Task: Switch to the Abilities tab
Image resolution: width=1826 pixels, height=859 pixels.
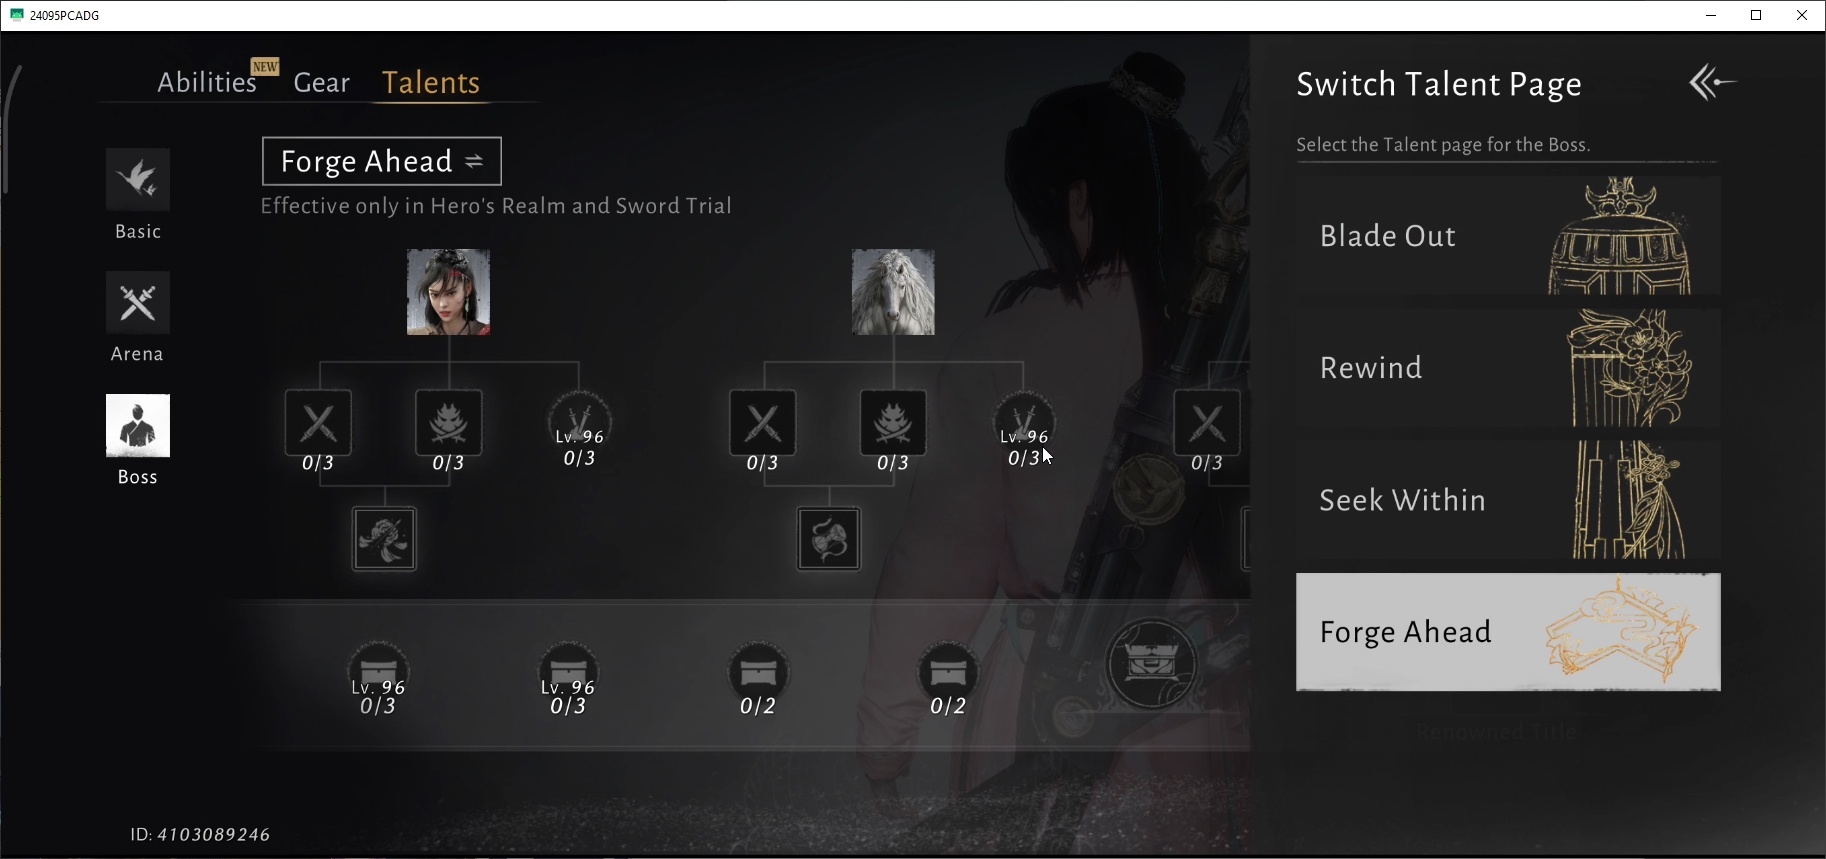Action: [x=207, y=82]
